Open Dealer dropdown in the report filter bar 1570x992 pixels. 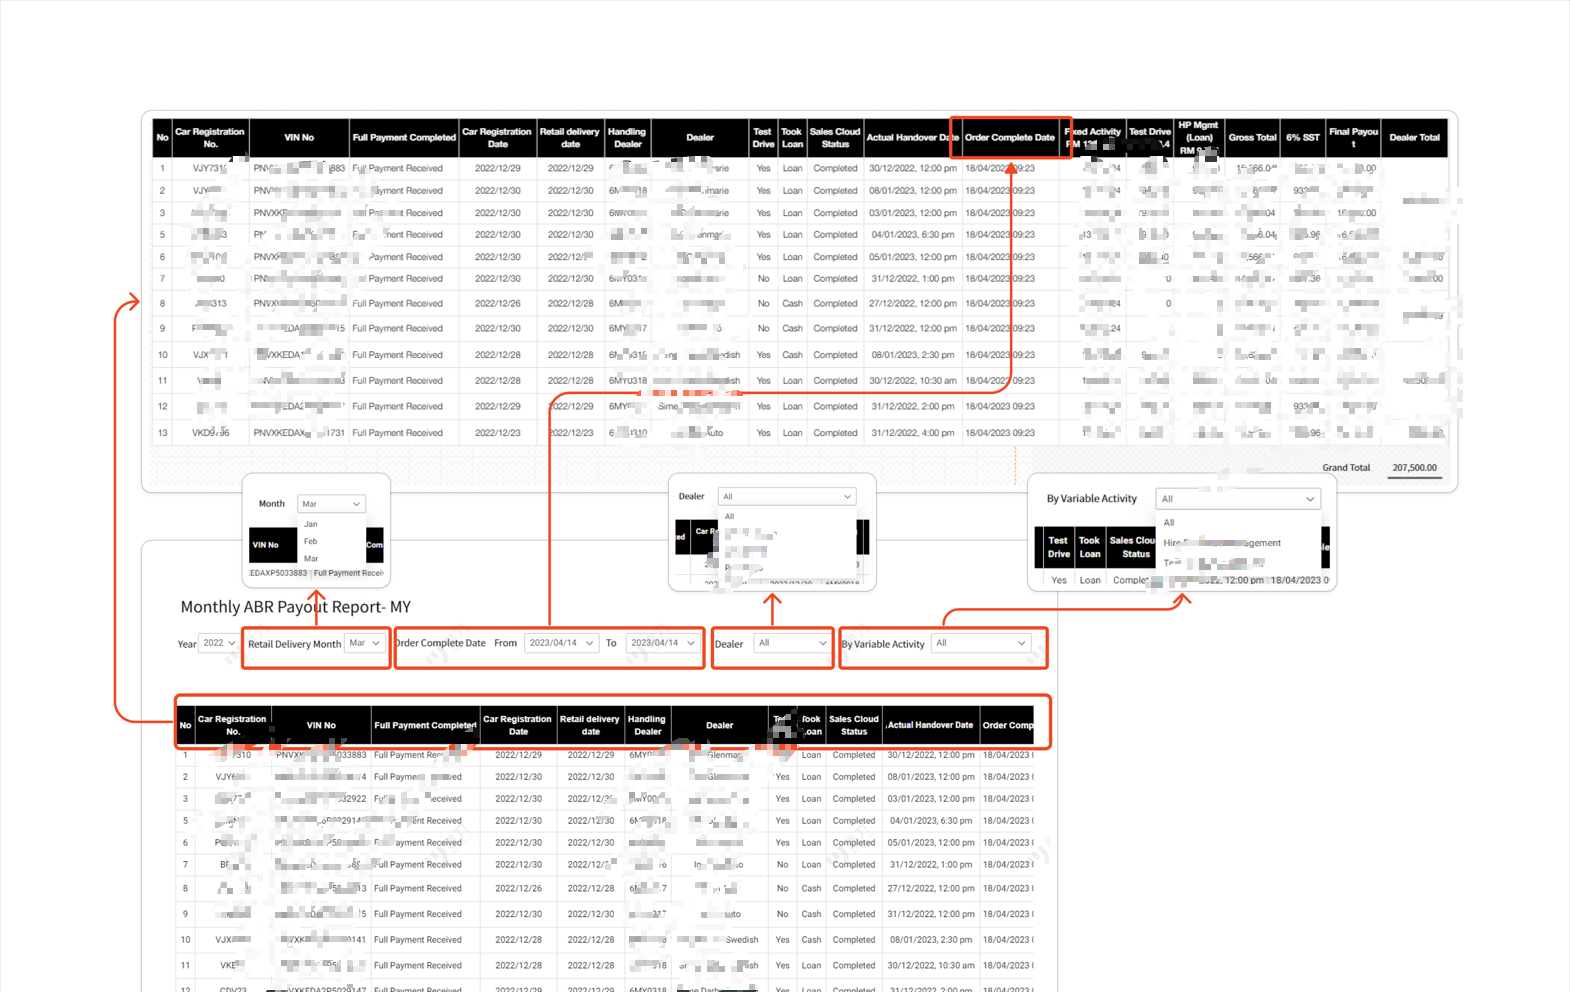[792, 643]
